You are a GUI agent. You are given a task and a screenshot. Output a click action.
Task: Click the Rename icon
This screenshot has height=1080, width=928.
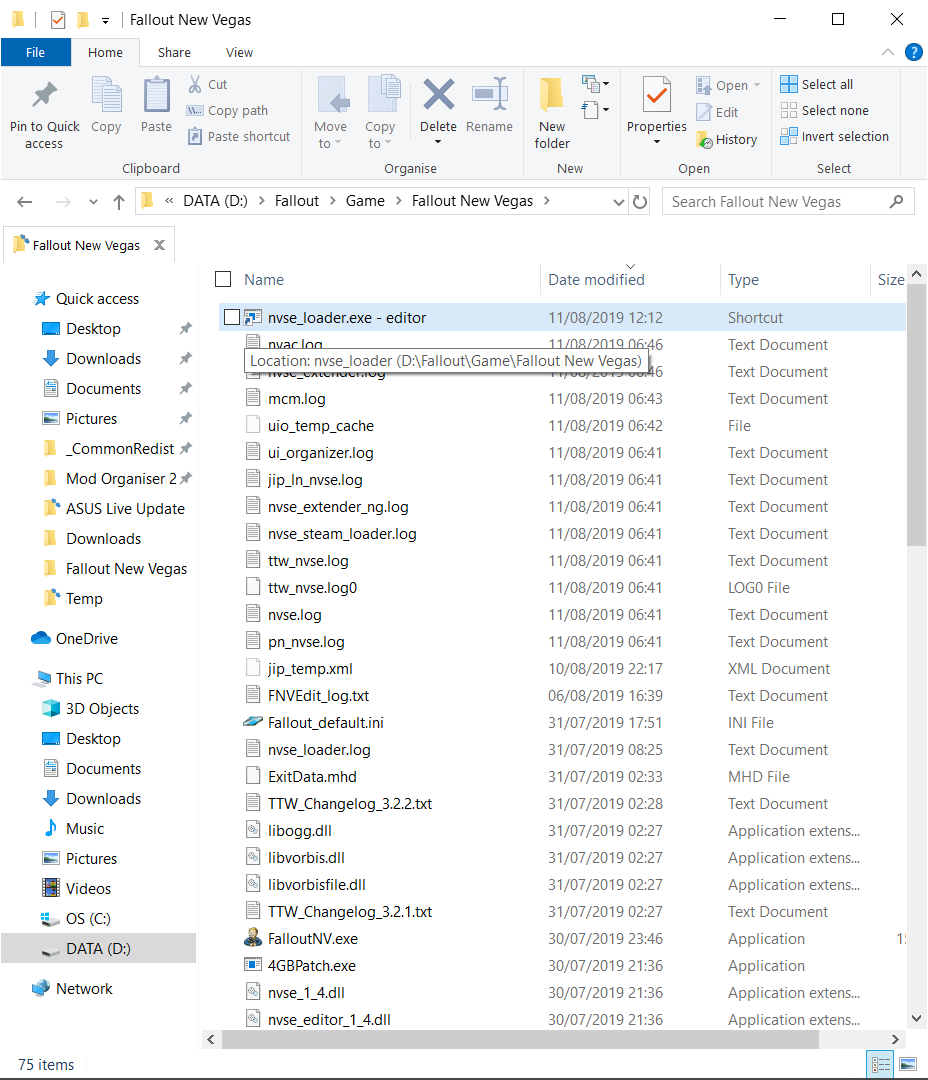(x=490, y=95)
